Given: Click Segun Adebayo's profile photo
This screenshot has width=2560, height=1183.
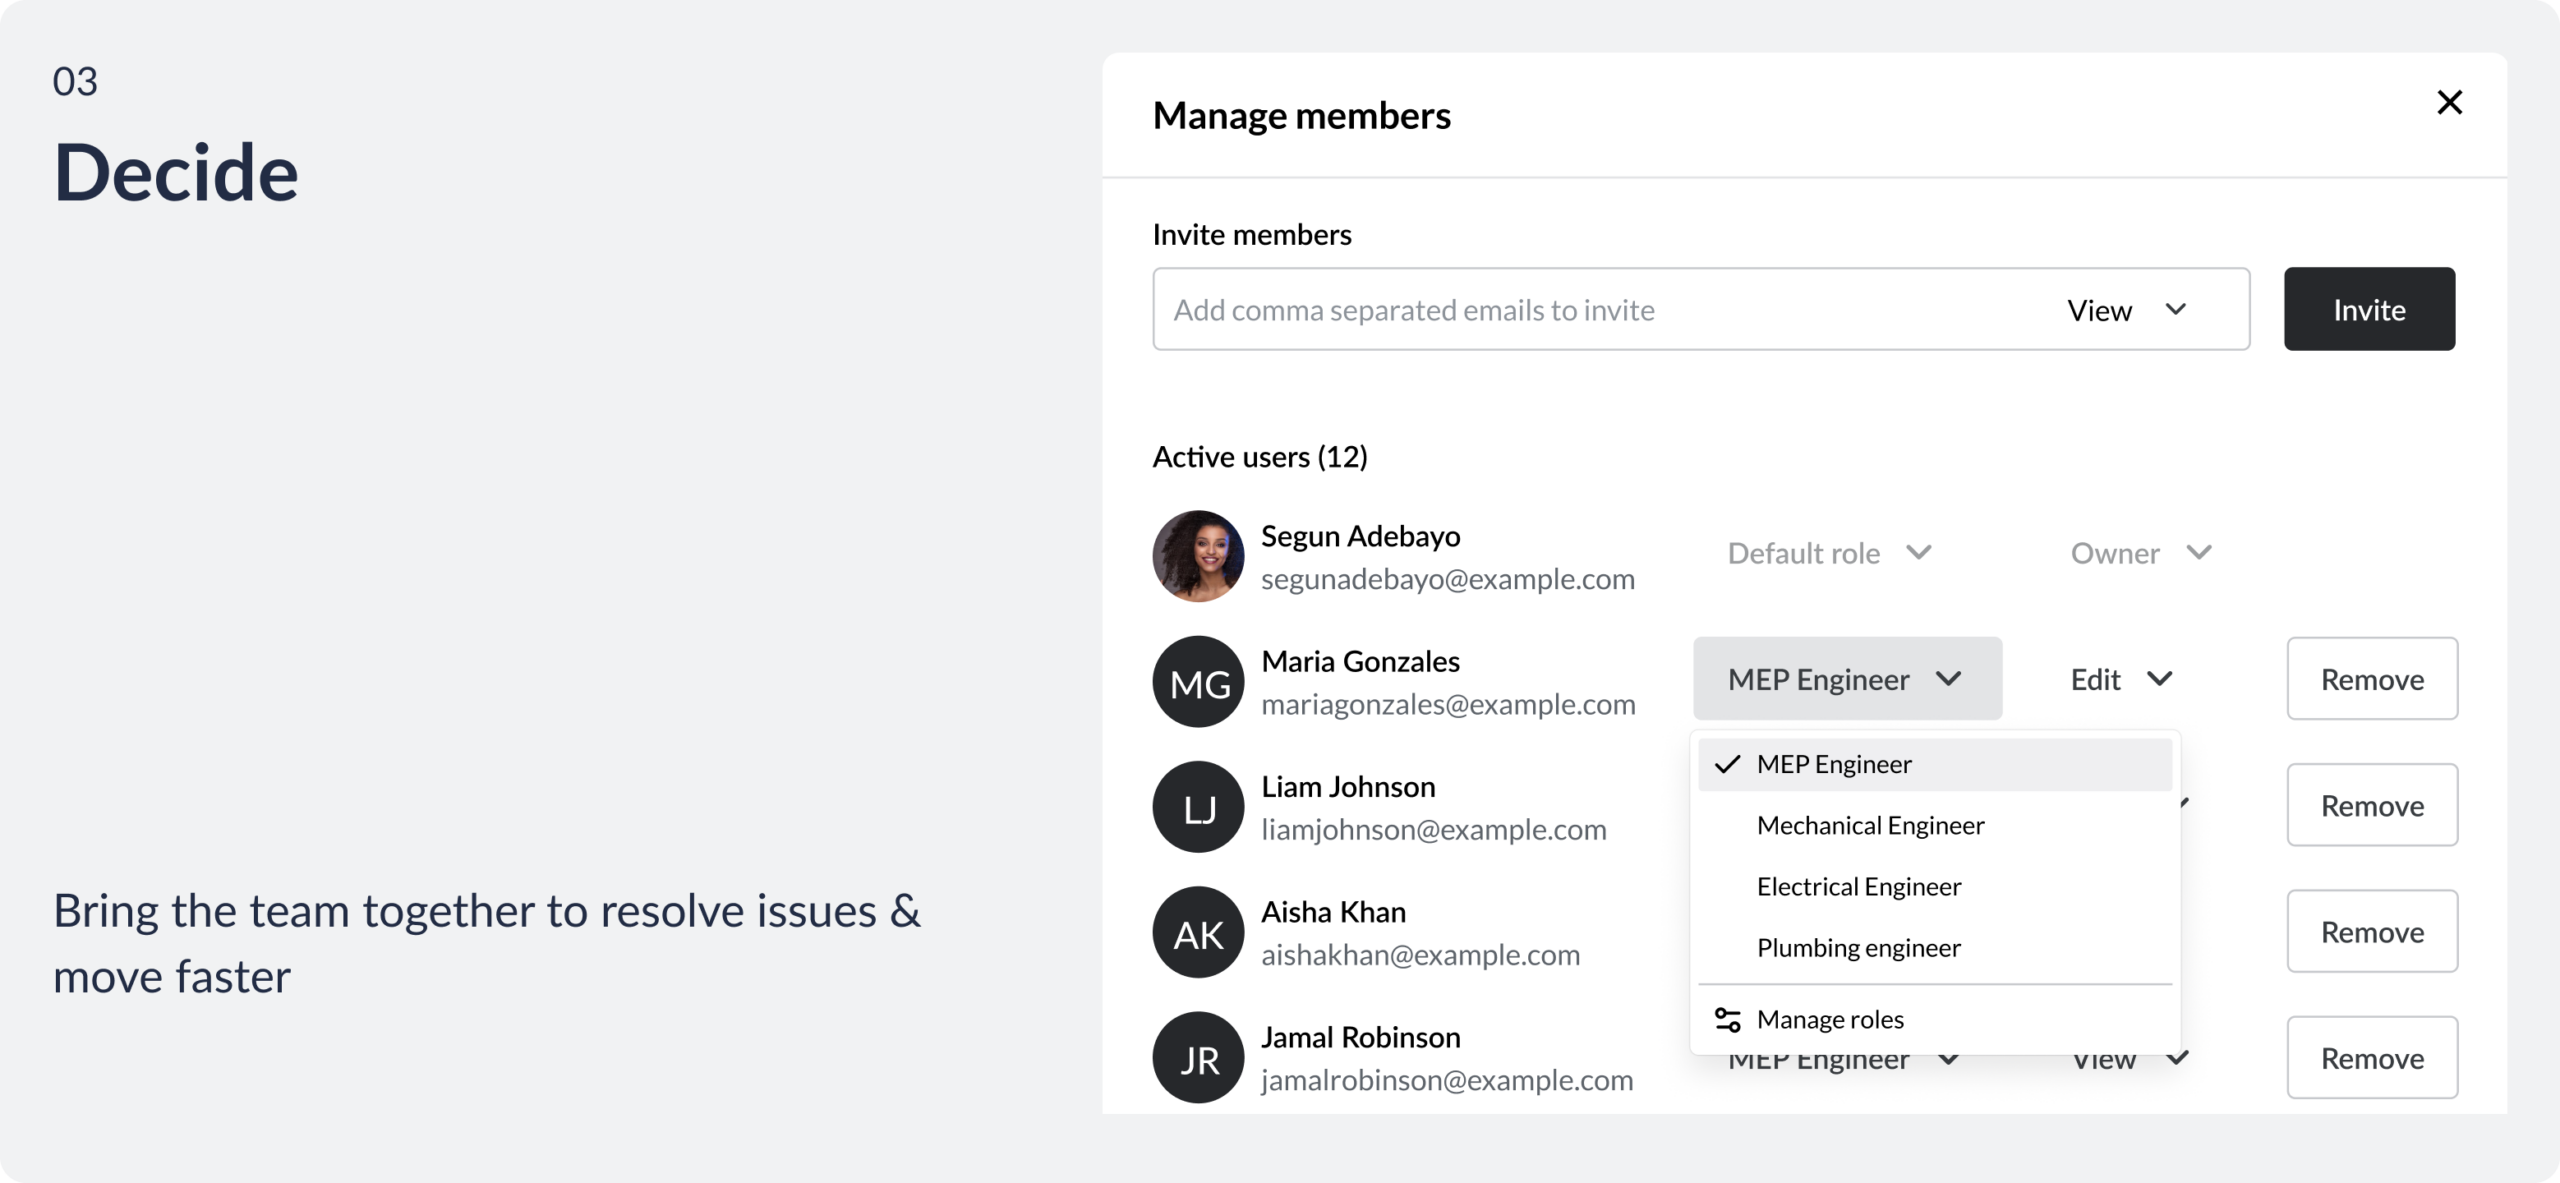Looking at the screenshot, I should [1198, 556].
